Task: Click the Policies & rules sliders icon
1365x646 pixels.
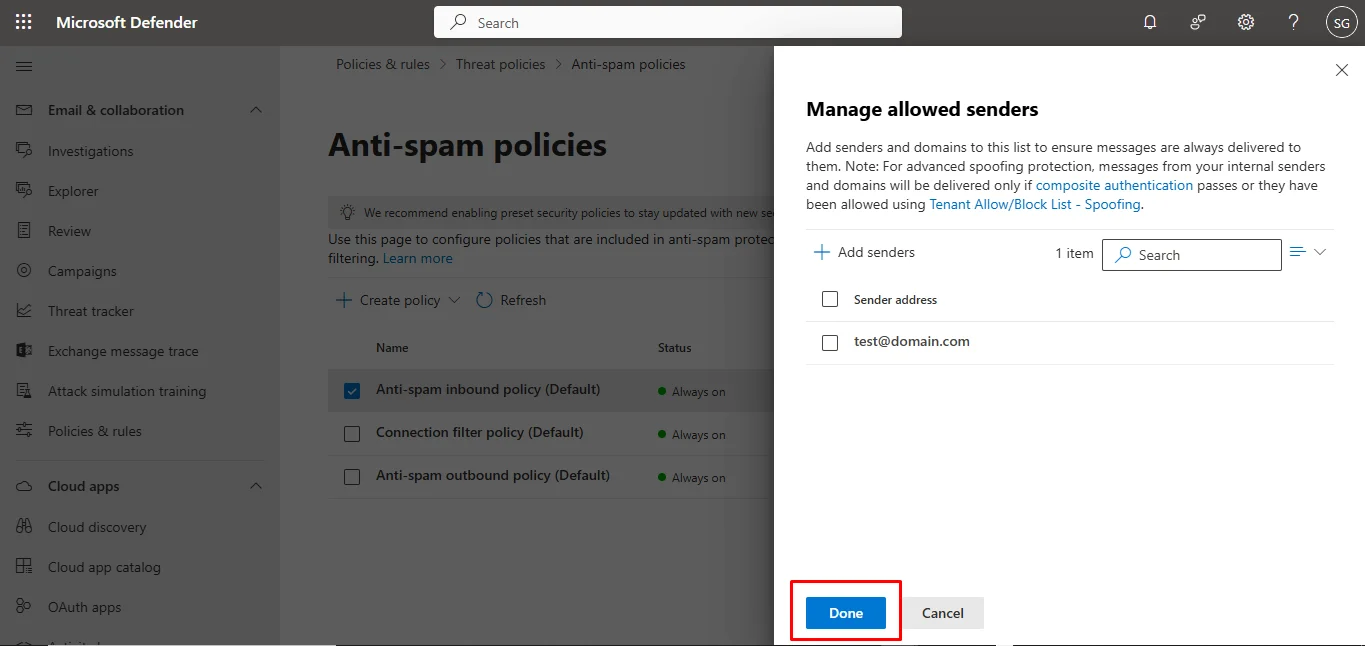Action: [x=25, y=430]
